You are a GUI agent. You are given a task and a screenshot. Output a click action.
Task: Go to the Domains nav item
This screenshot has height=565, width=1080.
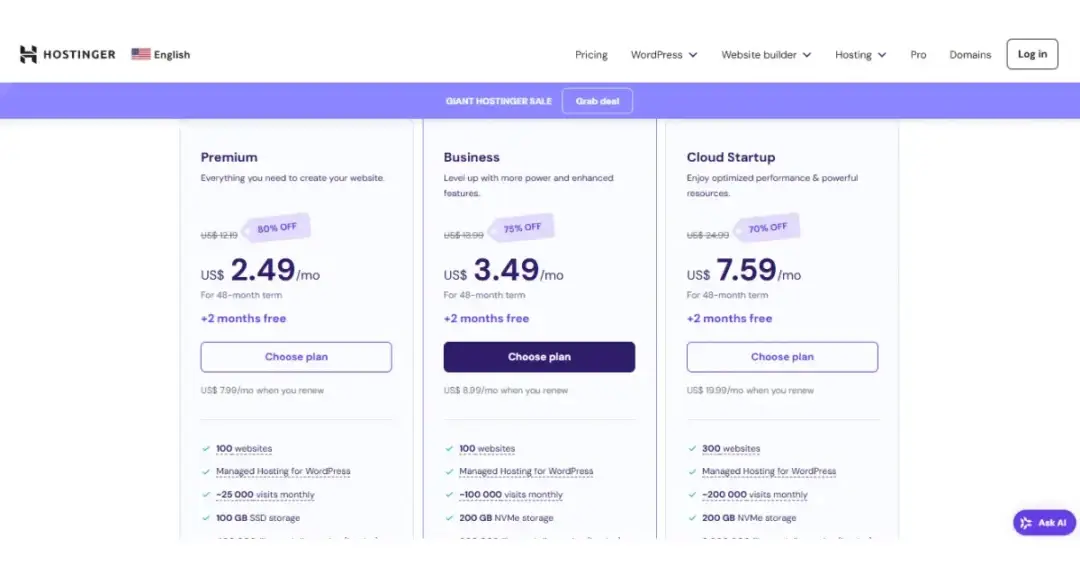pos(970,54)
